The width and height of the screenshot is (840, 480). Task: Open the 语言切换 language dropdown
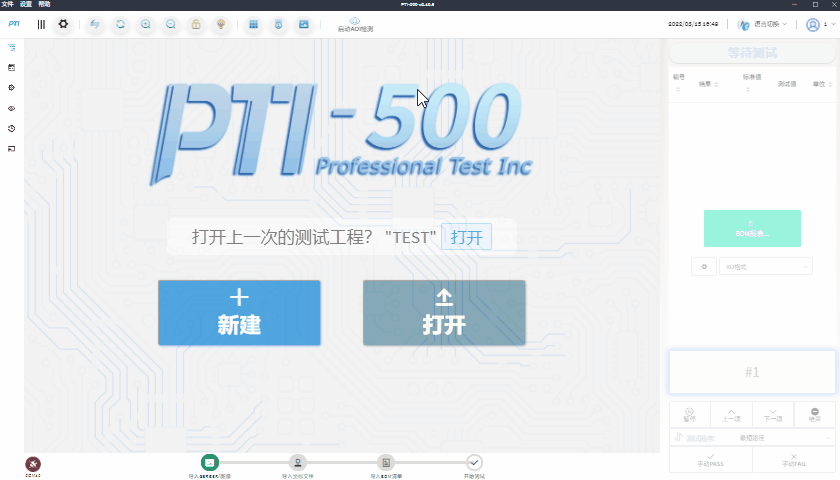[762, 24]
